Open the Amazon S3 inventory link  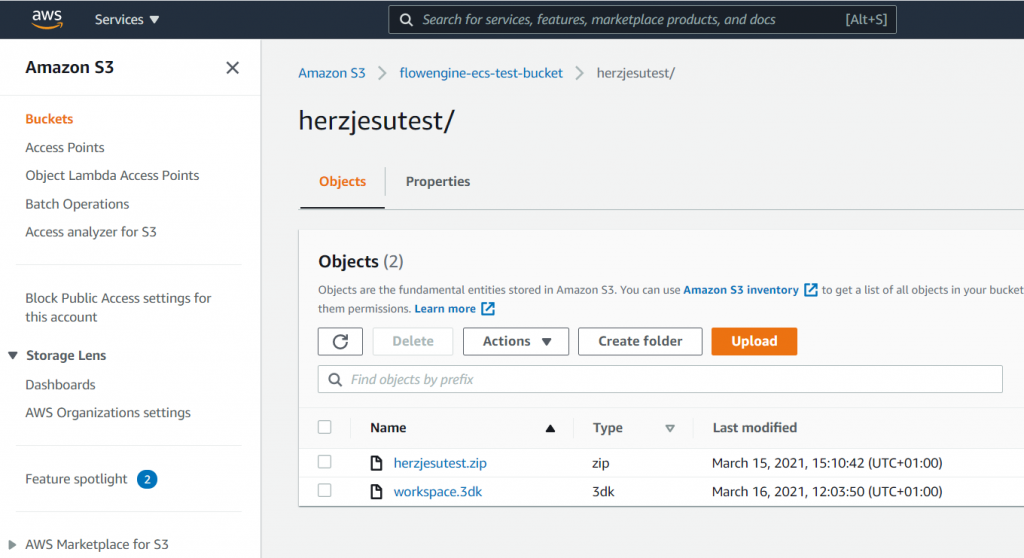tap(741, 290)
